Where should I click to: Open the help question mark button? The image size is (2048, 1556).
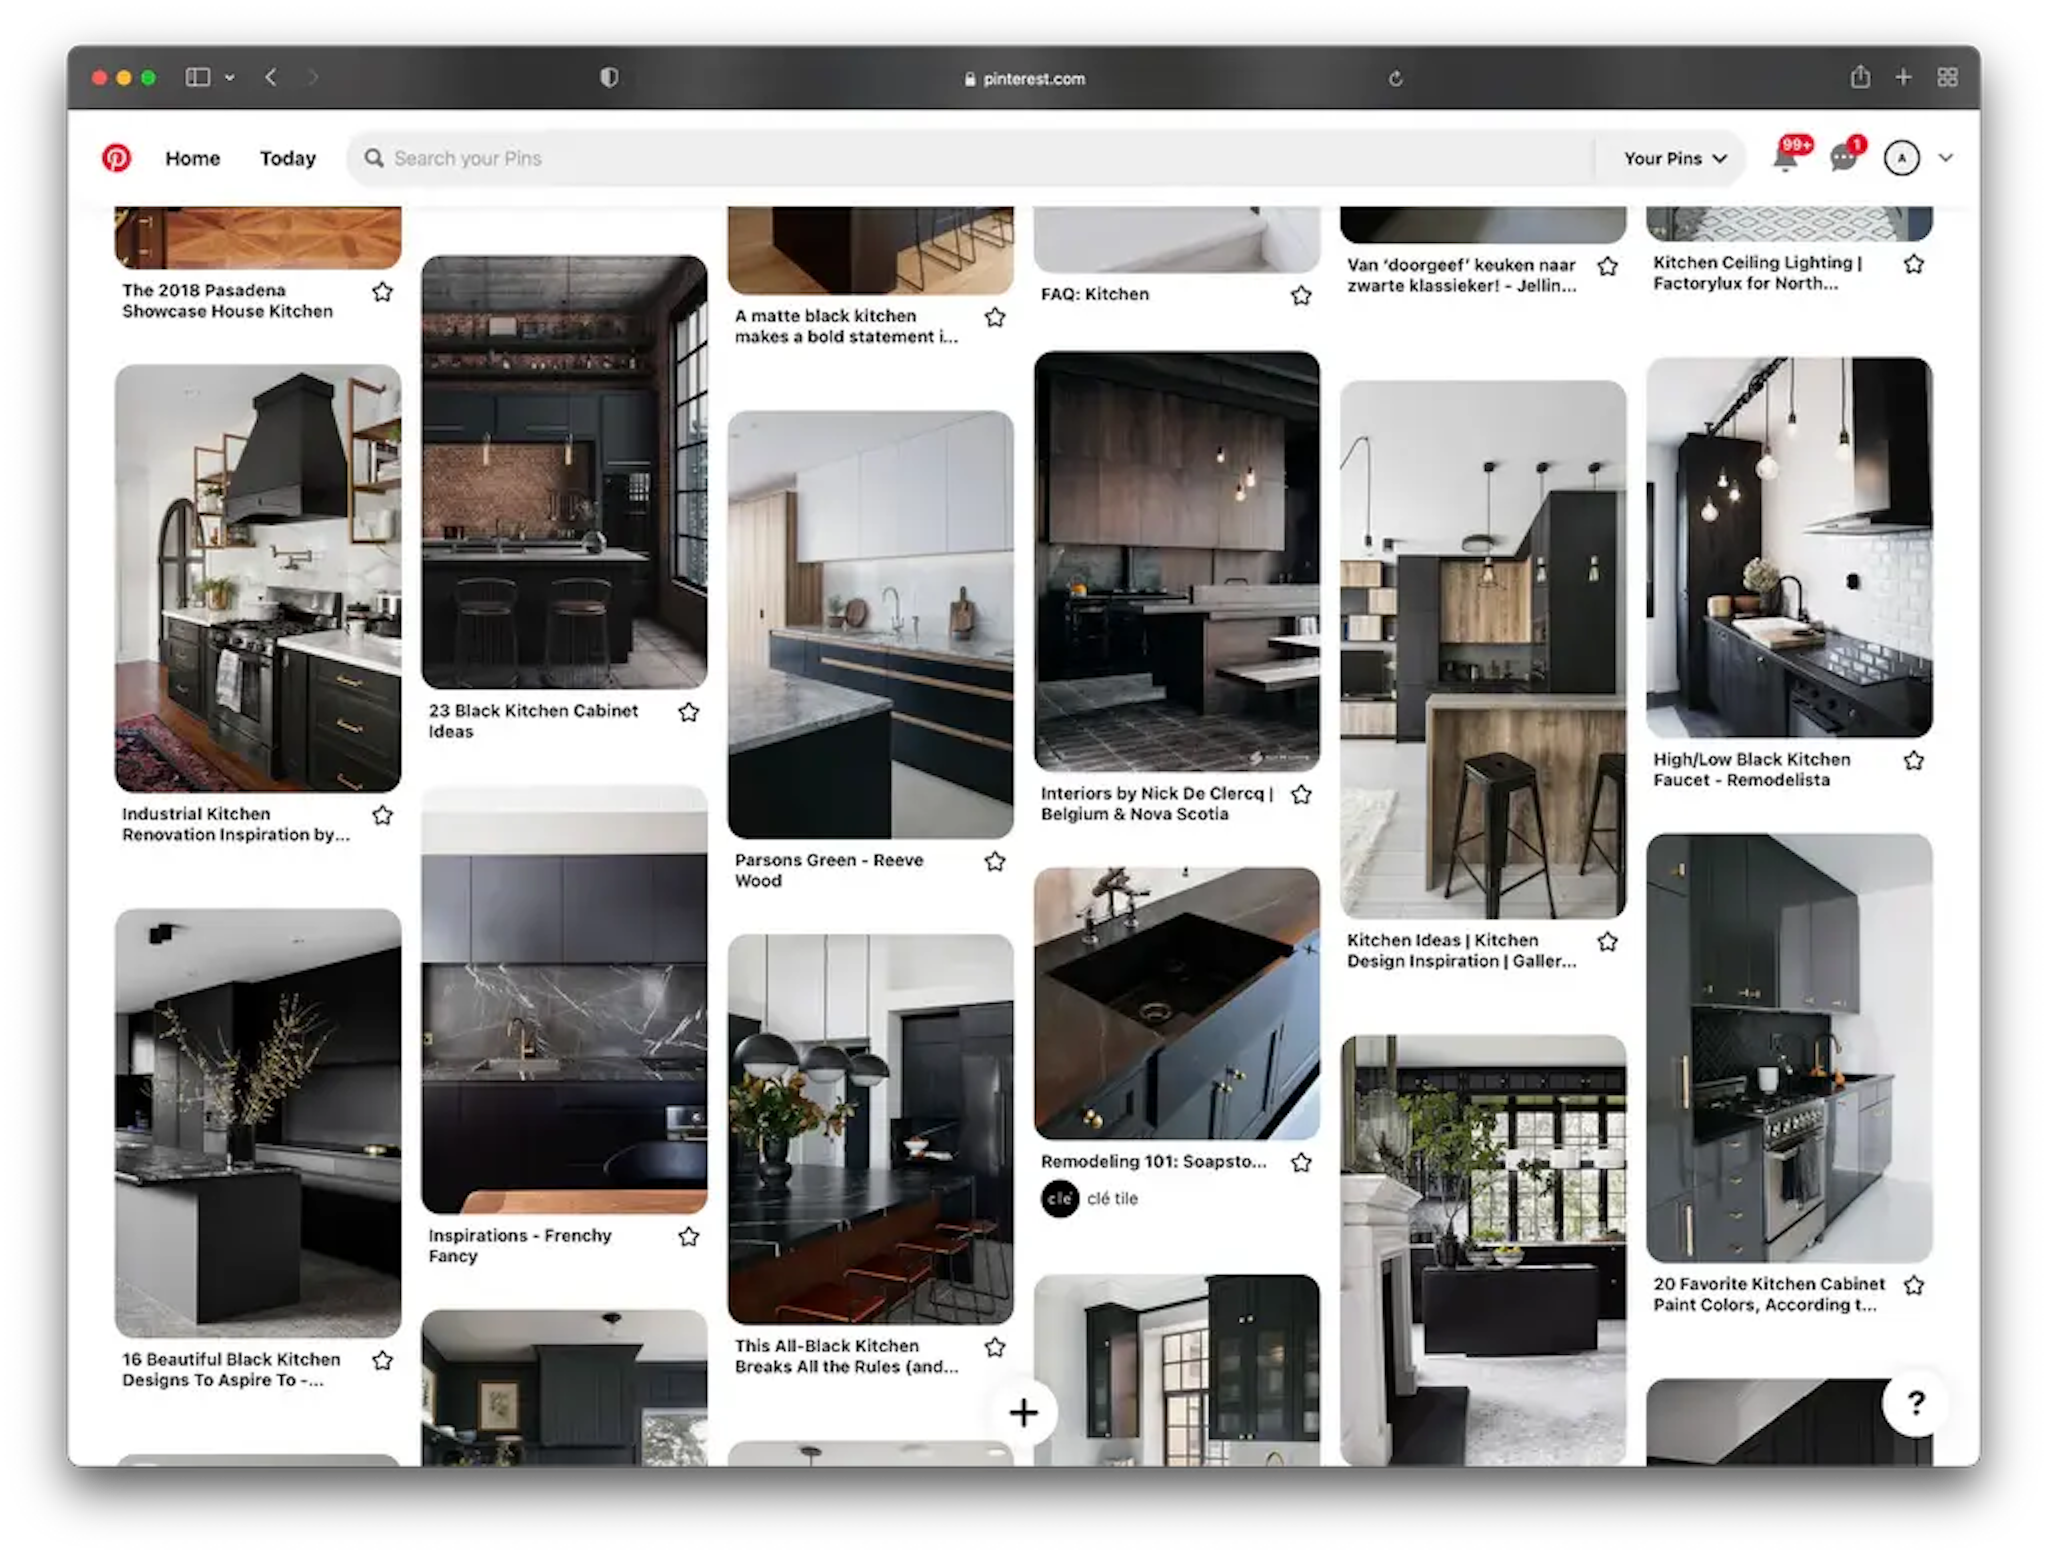[x=1915, y=1403]
